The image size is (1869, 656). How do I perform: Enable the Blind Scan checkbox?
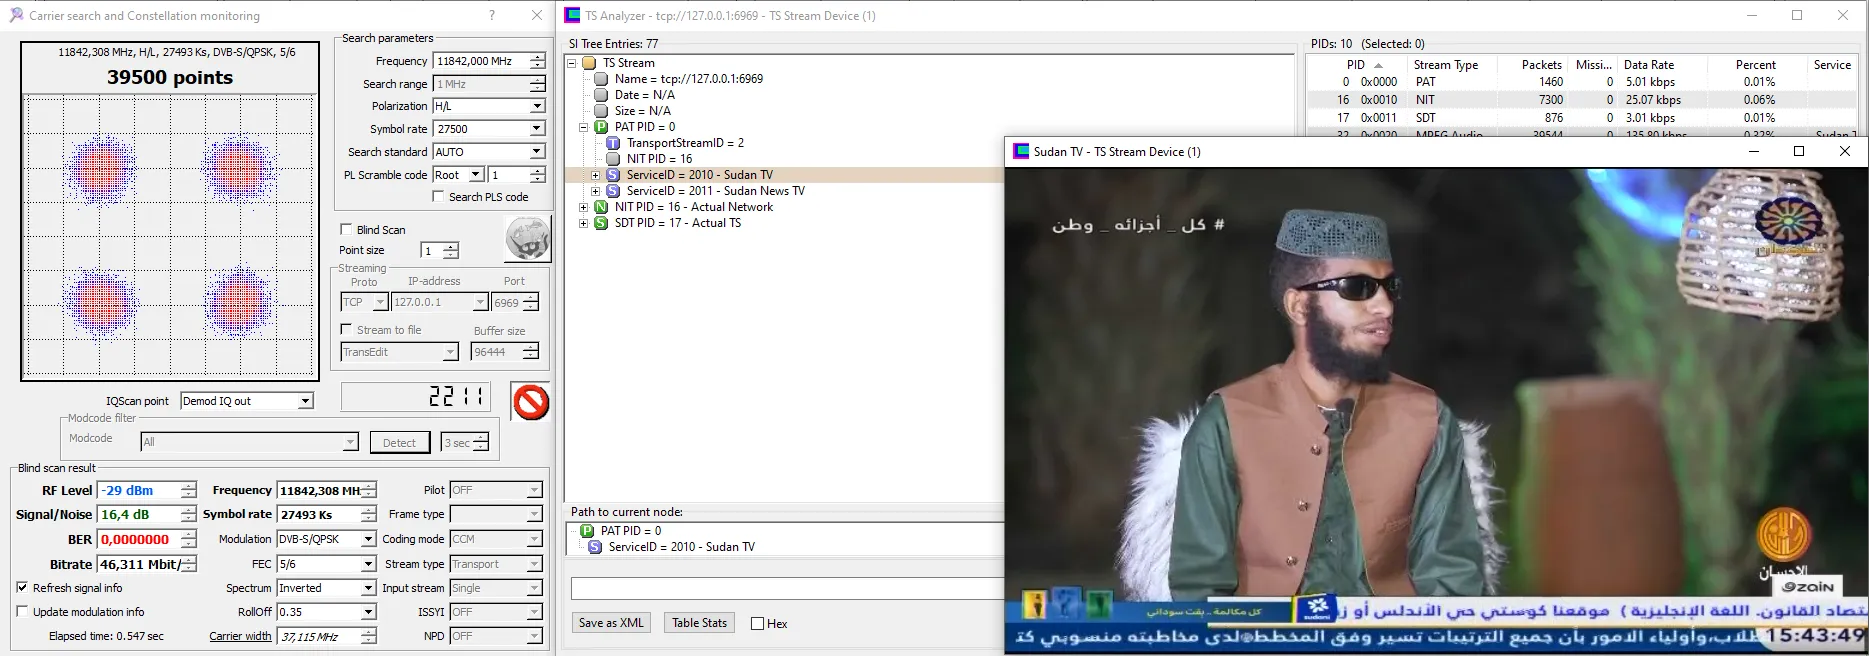point(346,229)
